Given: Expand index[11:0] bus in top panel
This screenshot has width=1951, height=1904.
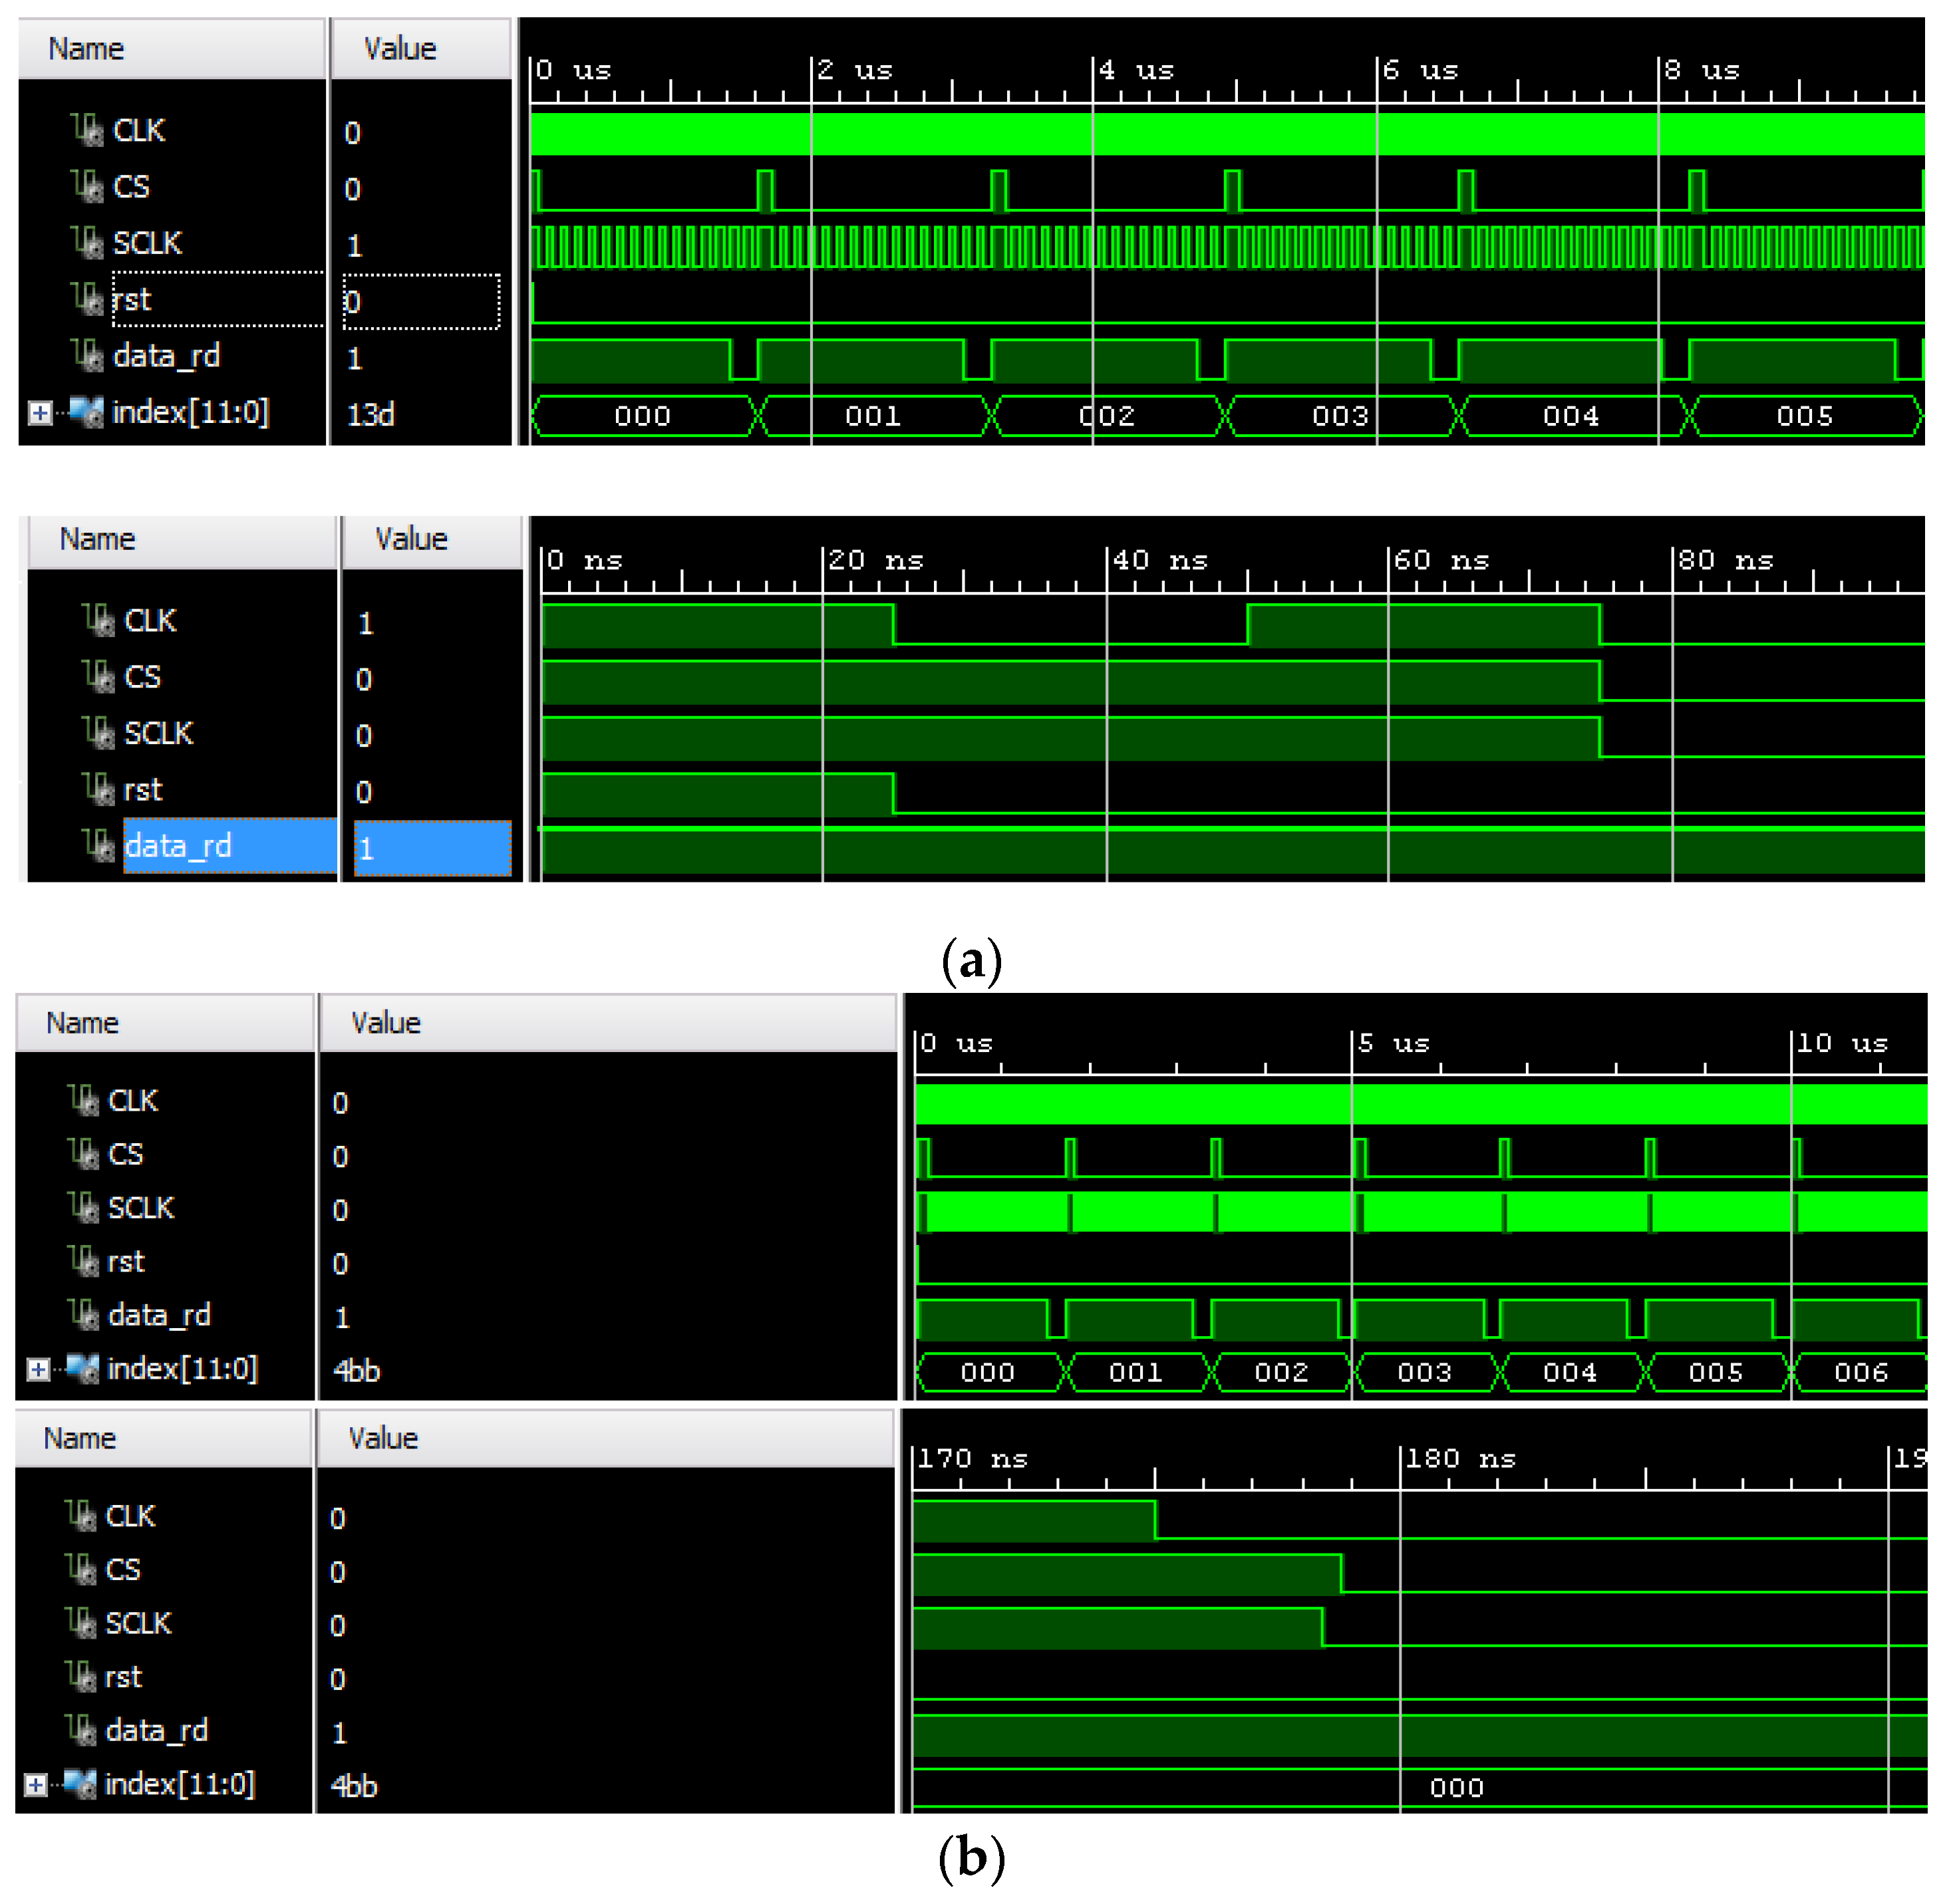Looking at the screenshot, I should point(40,413).
